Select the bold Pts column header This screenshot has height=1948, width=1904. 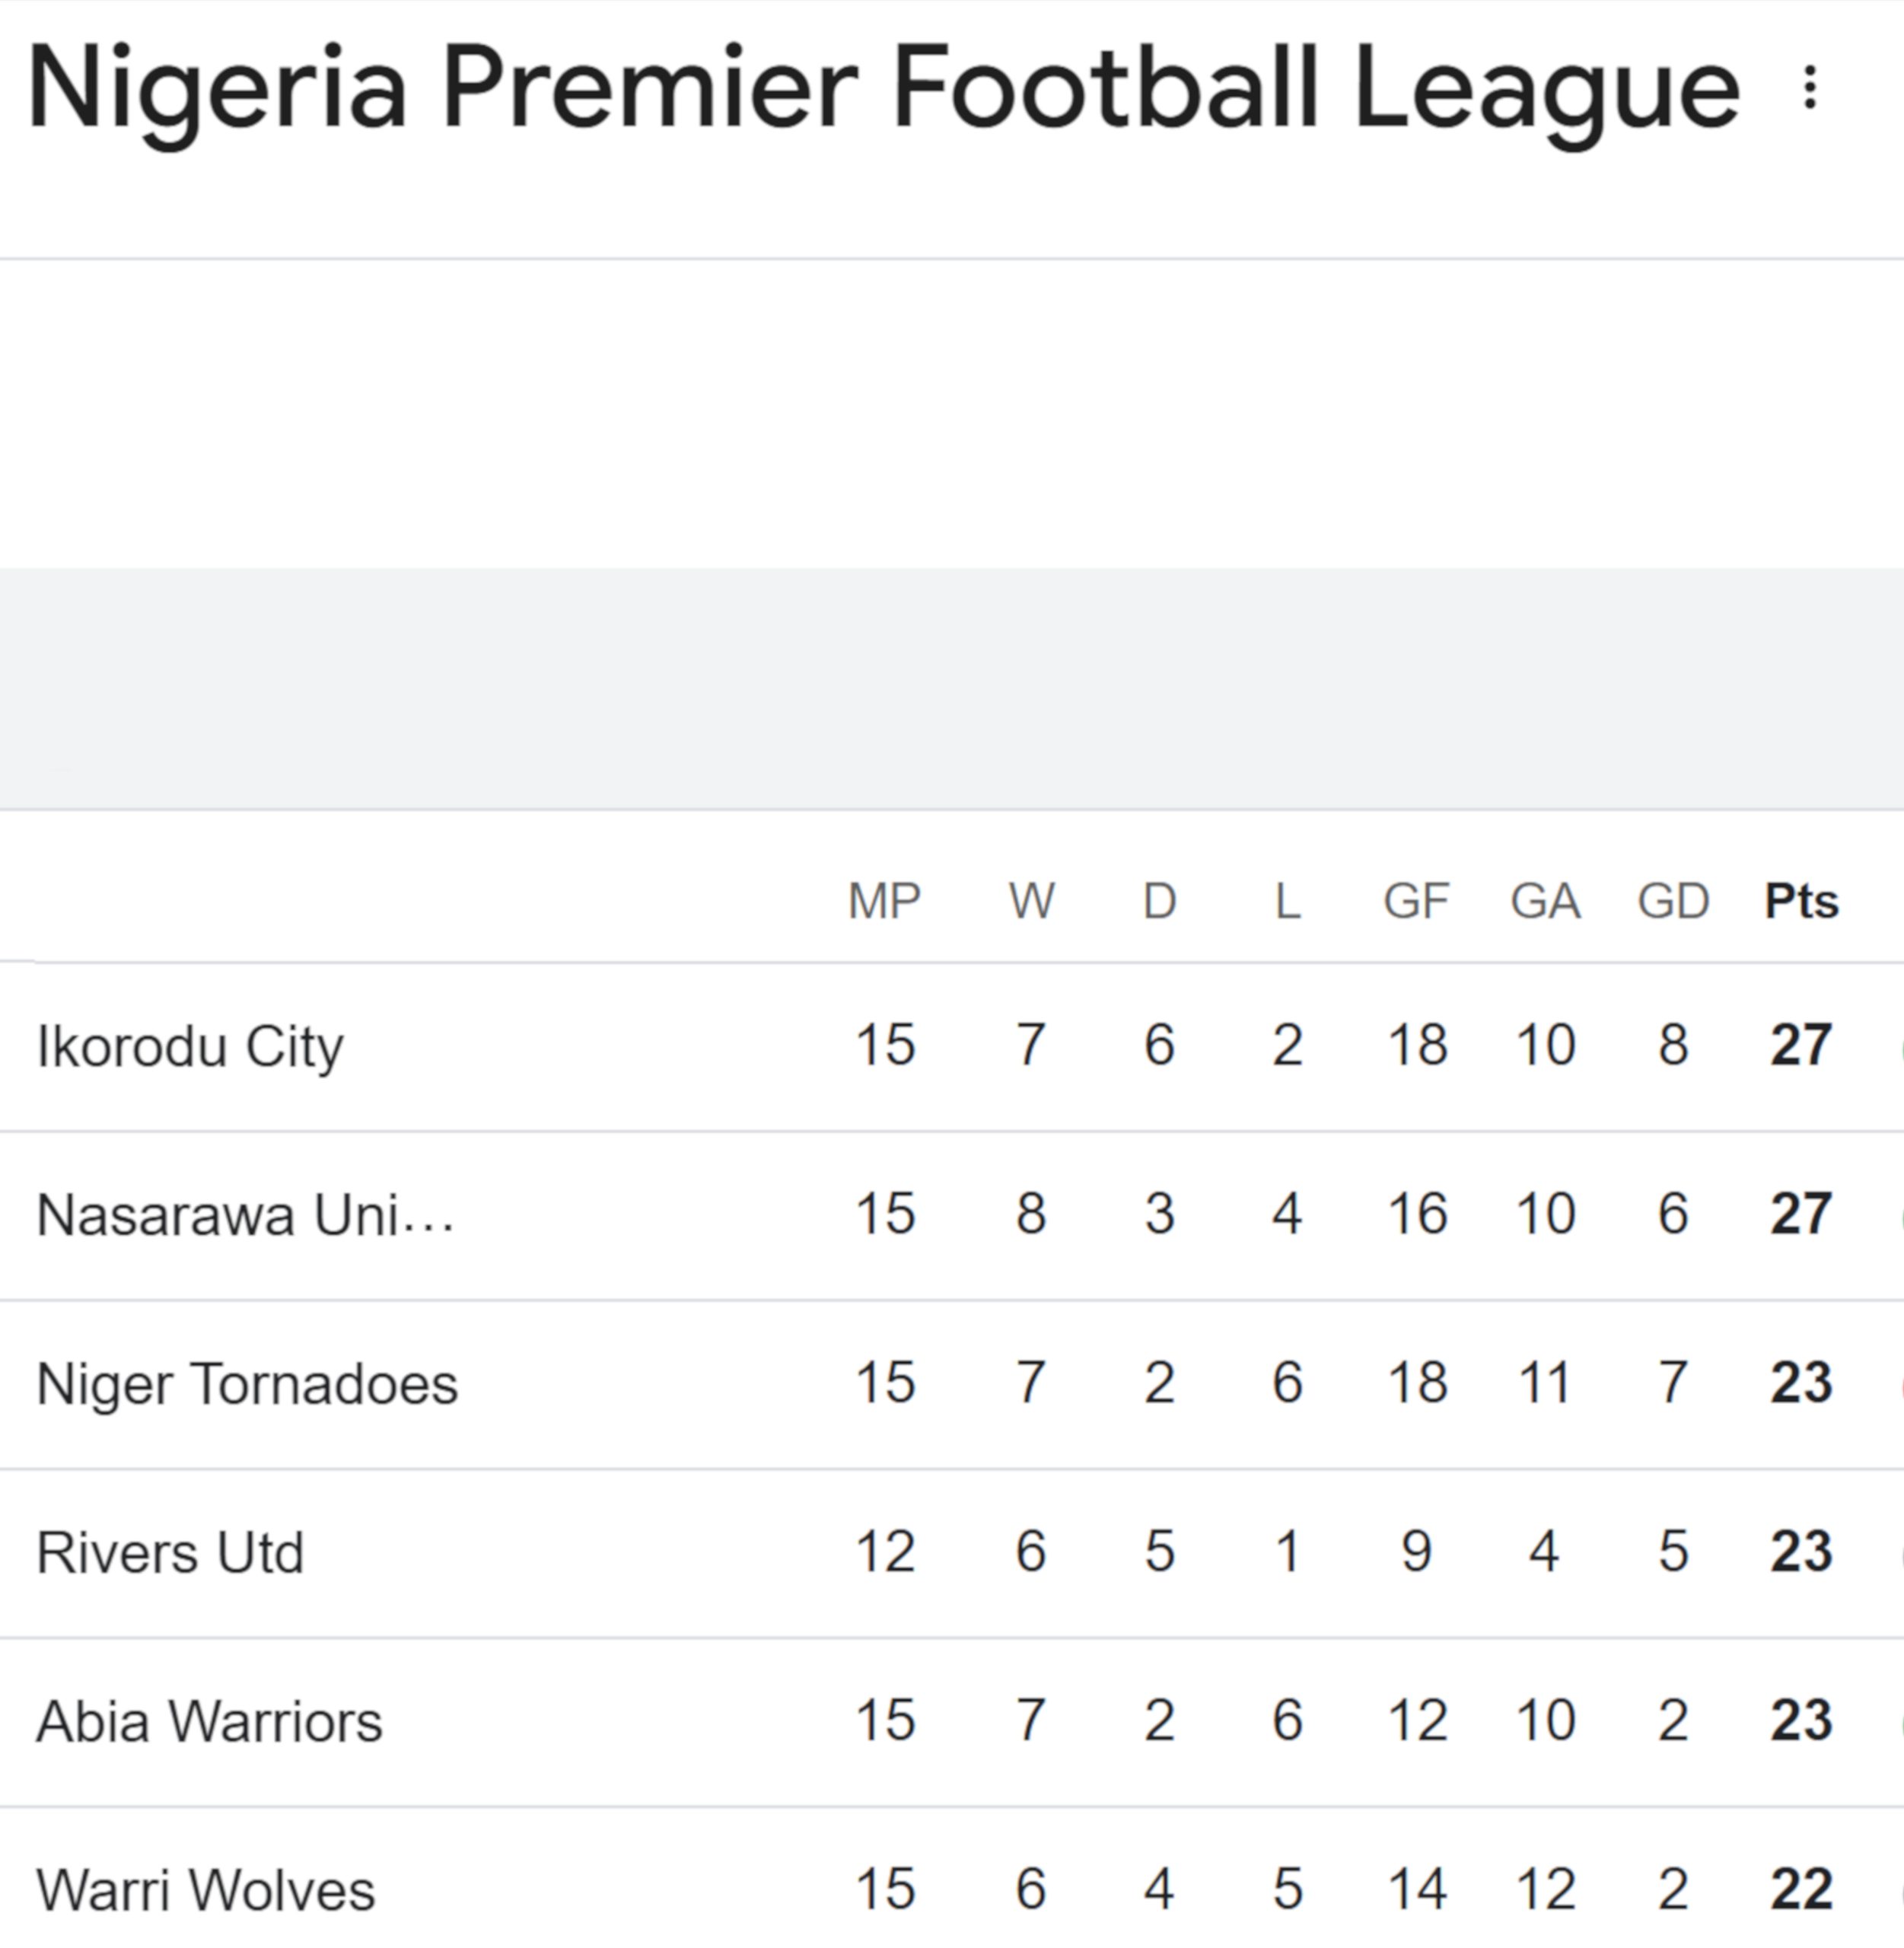1801,901
